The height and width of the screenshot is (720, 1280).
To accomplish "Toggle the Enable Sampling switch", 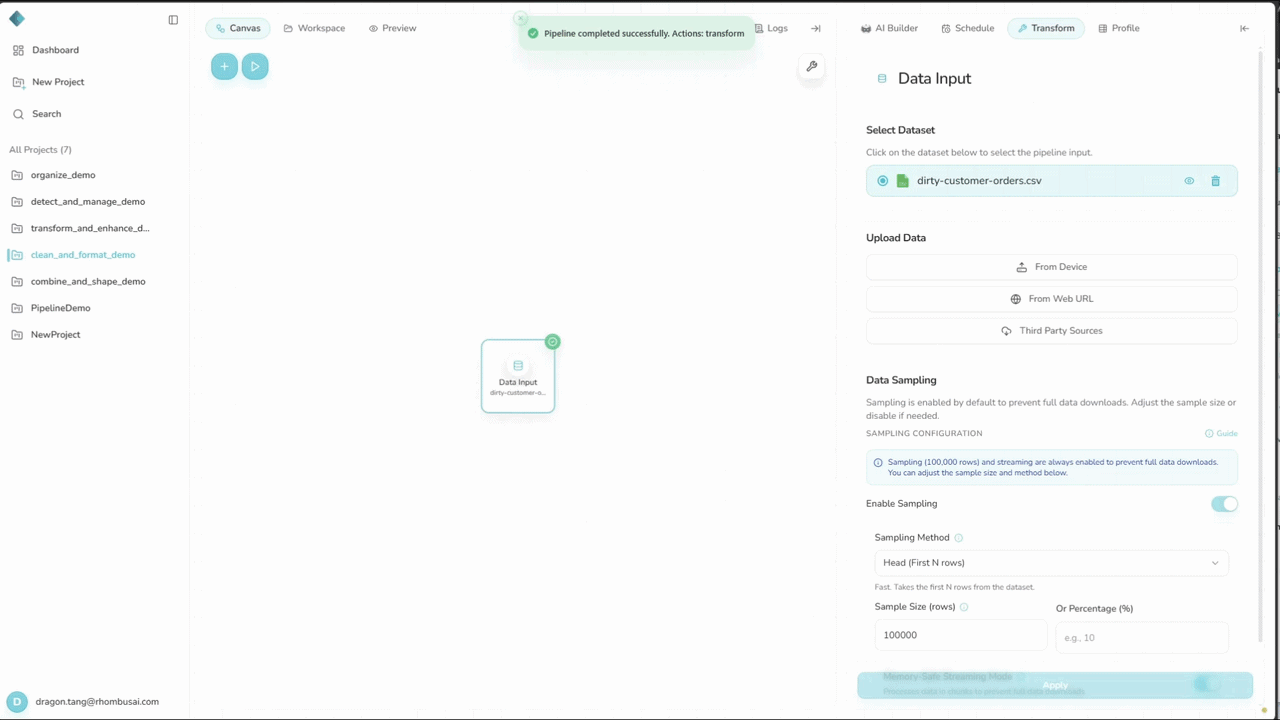I will coord(1224,504).
